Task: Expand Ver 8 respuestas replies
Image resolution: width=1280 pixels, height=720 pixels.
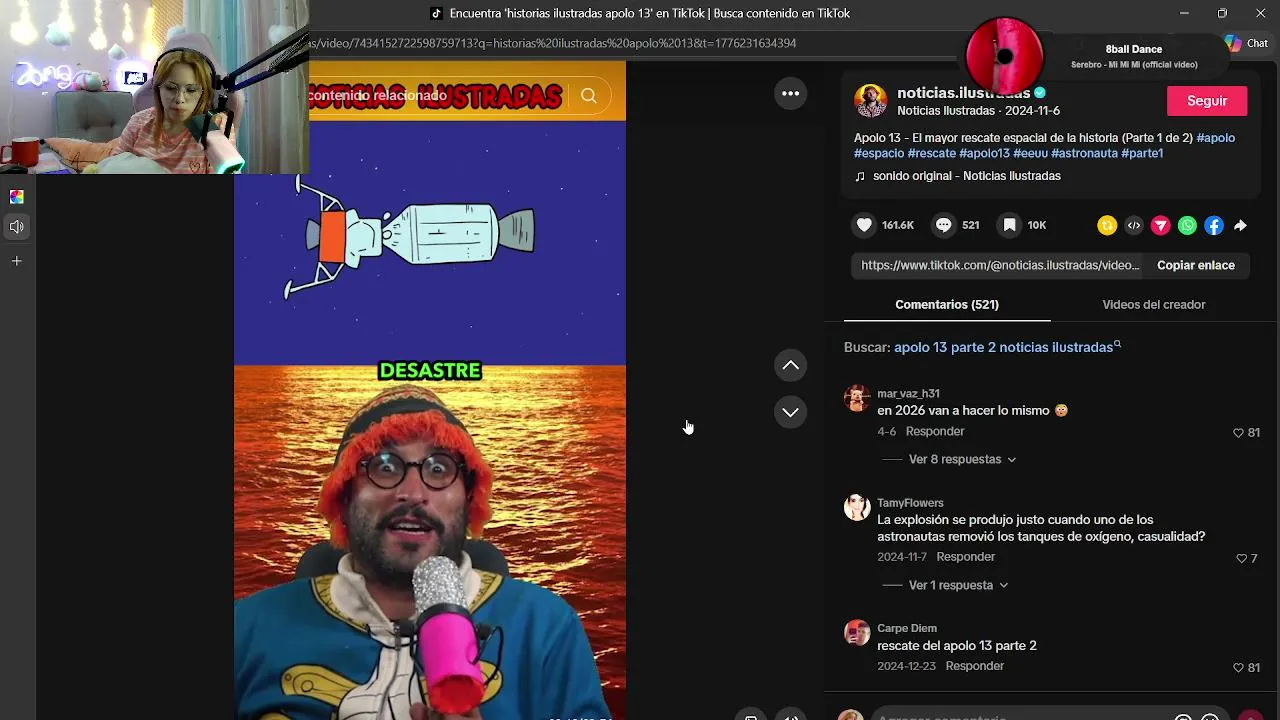Action: click(x=962, y=459)
